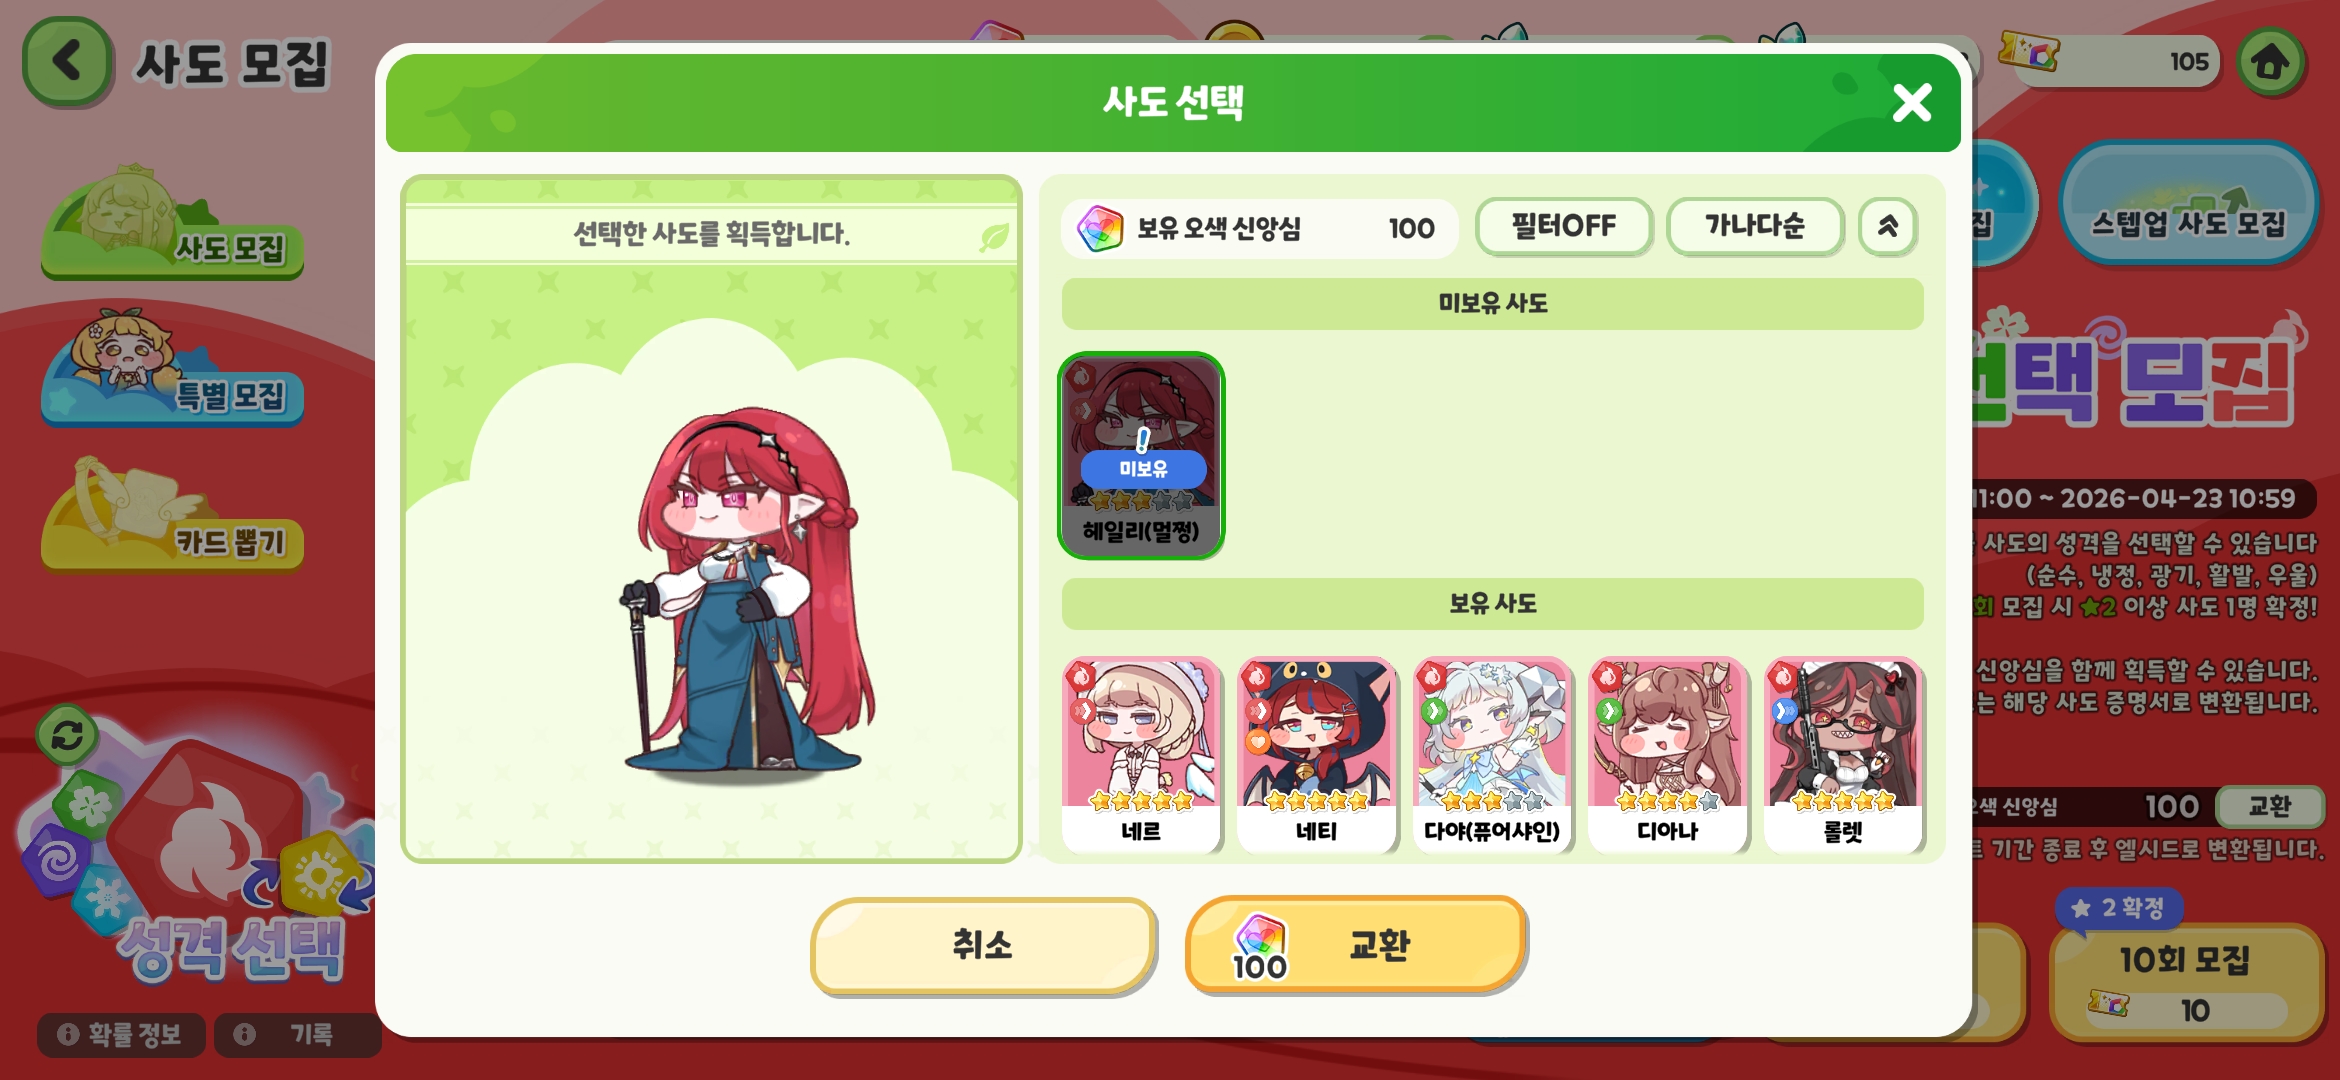Cancel with the 취소 button

[983, 945]
